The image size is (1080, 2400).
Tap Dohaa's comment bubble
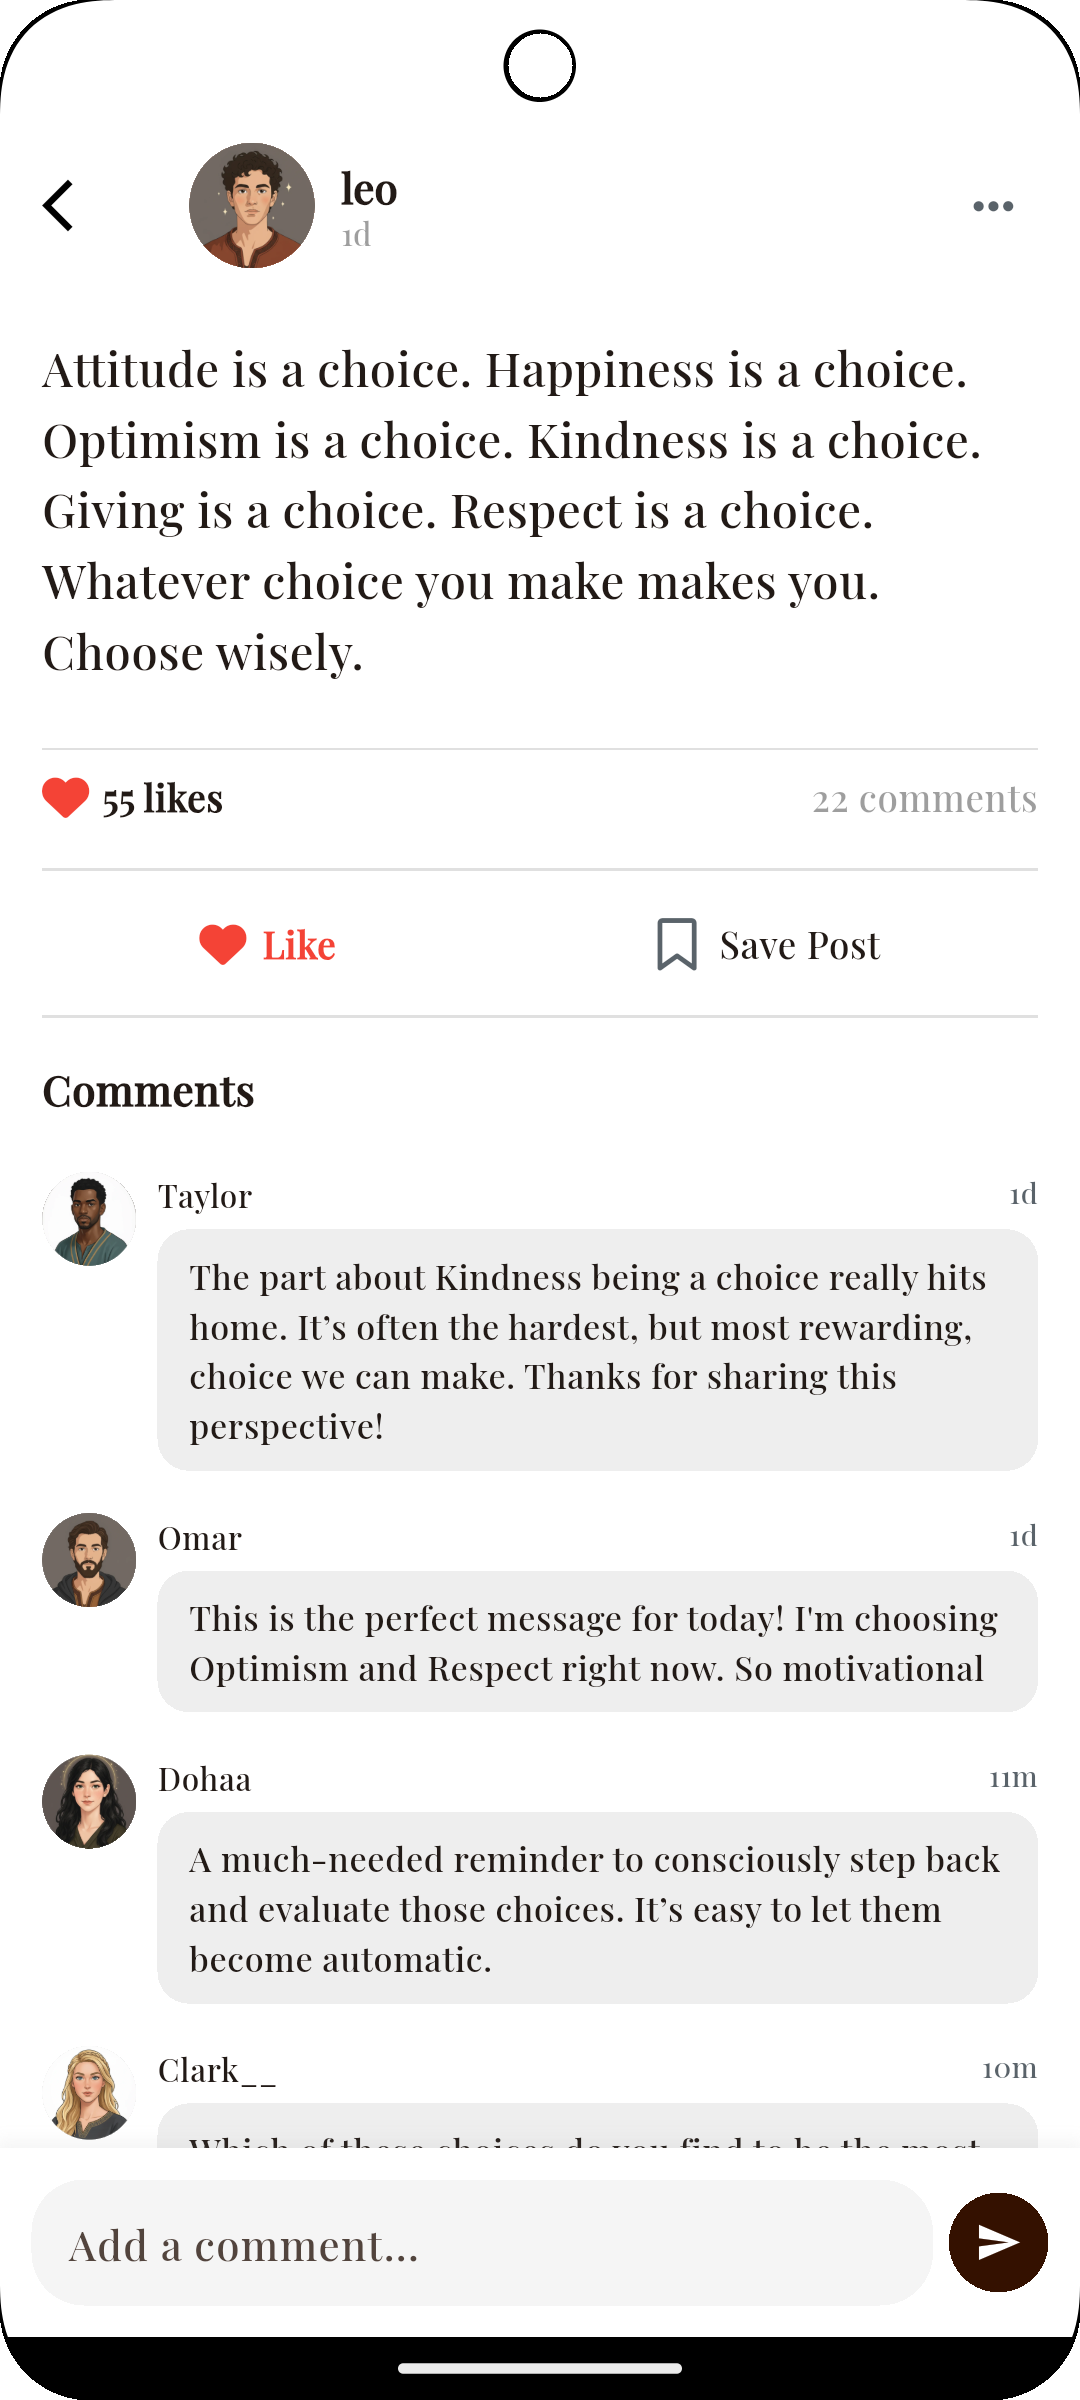597,1908
